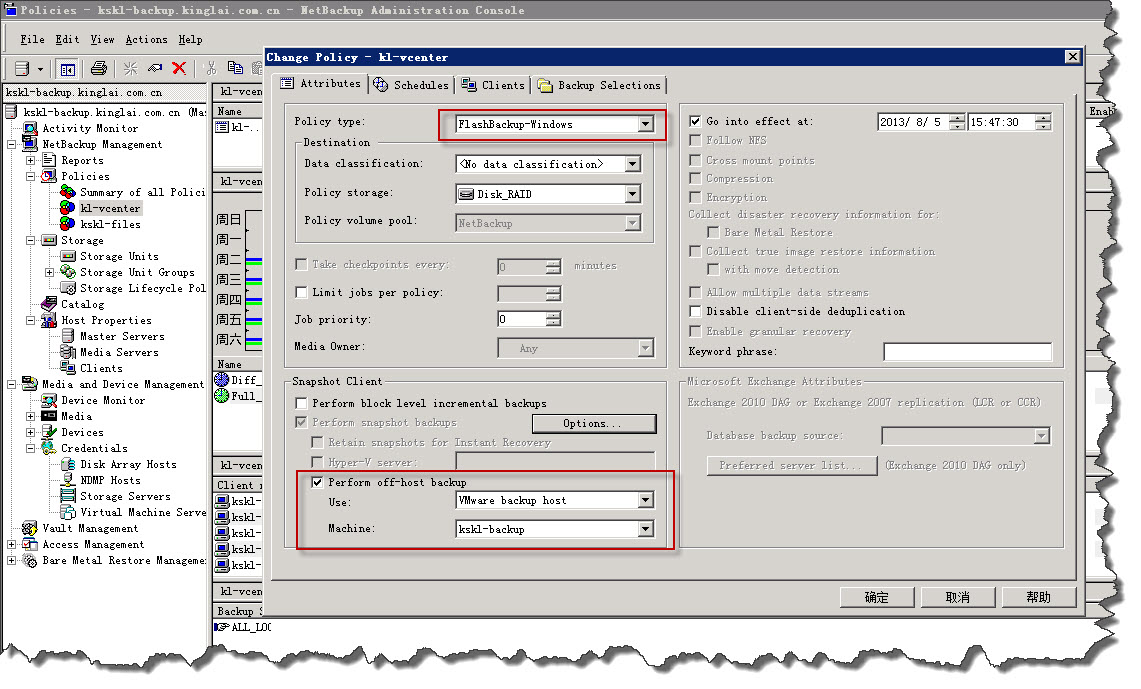
Task: Open the off-host Use dropdown
Action: click(645, 501)
